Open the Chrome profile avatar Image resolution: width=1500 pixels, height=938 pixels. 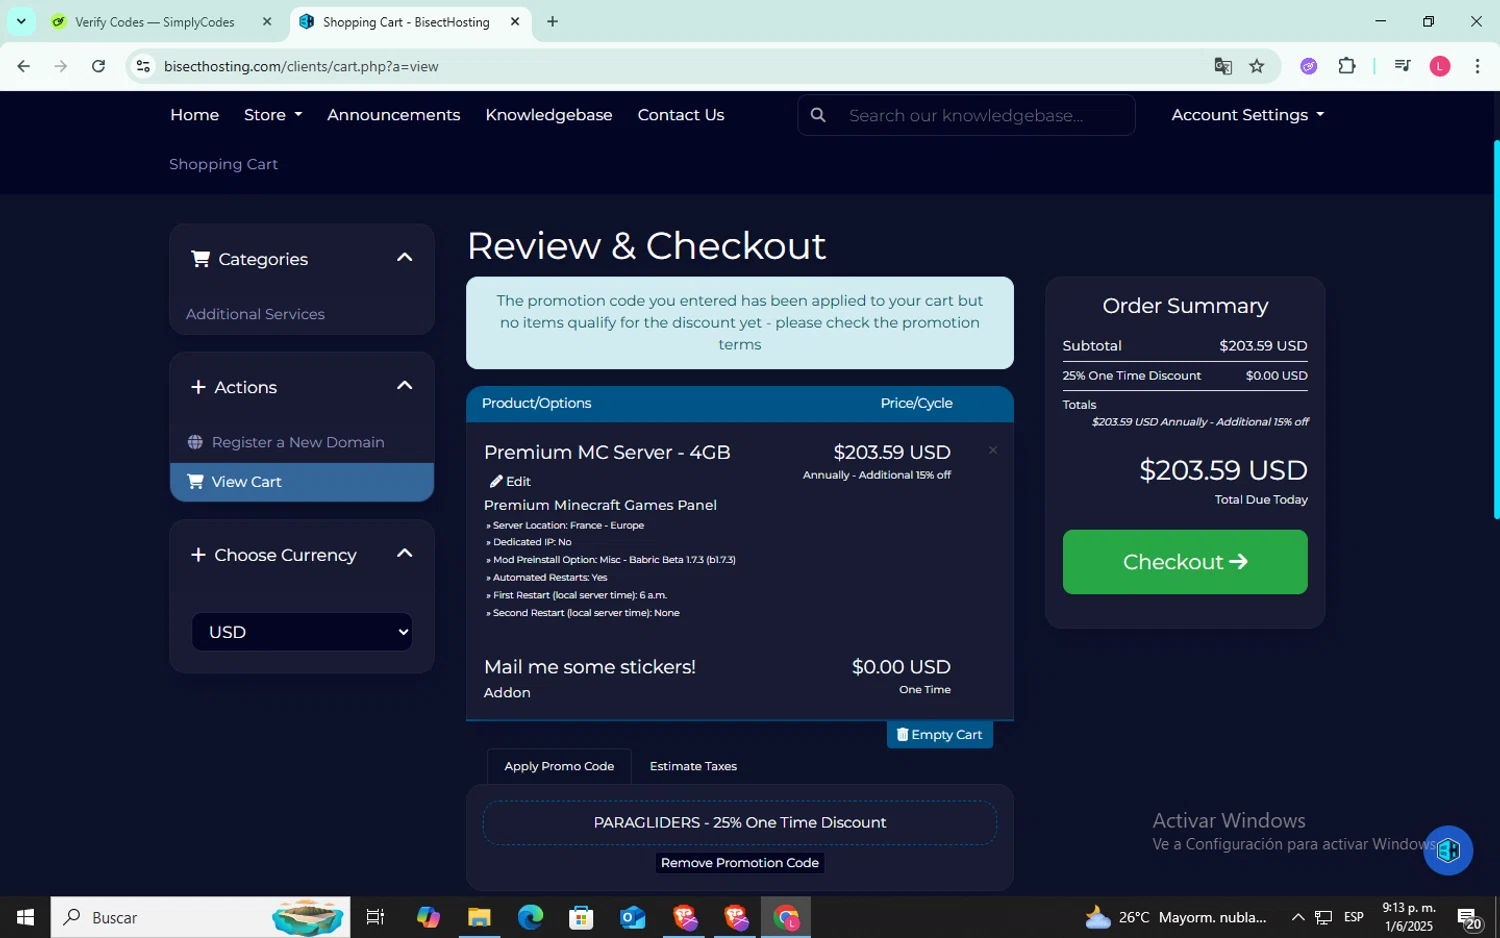[x=1440, y=66]
